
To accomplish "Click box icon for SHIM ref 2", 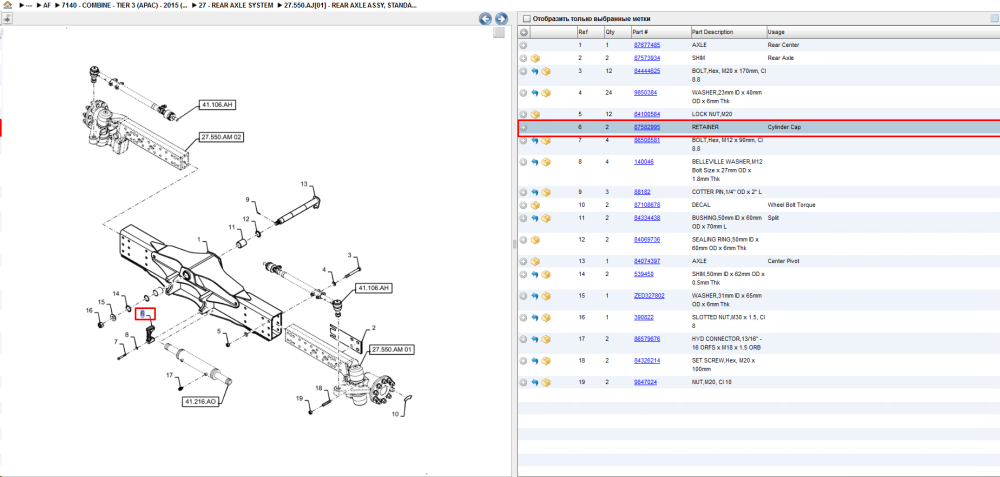I will [535, 58].
